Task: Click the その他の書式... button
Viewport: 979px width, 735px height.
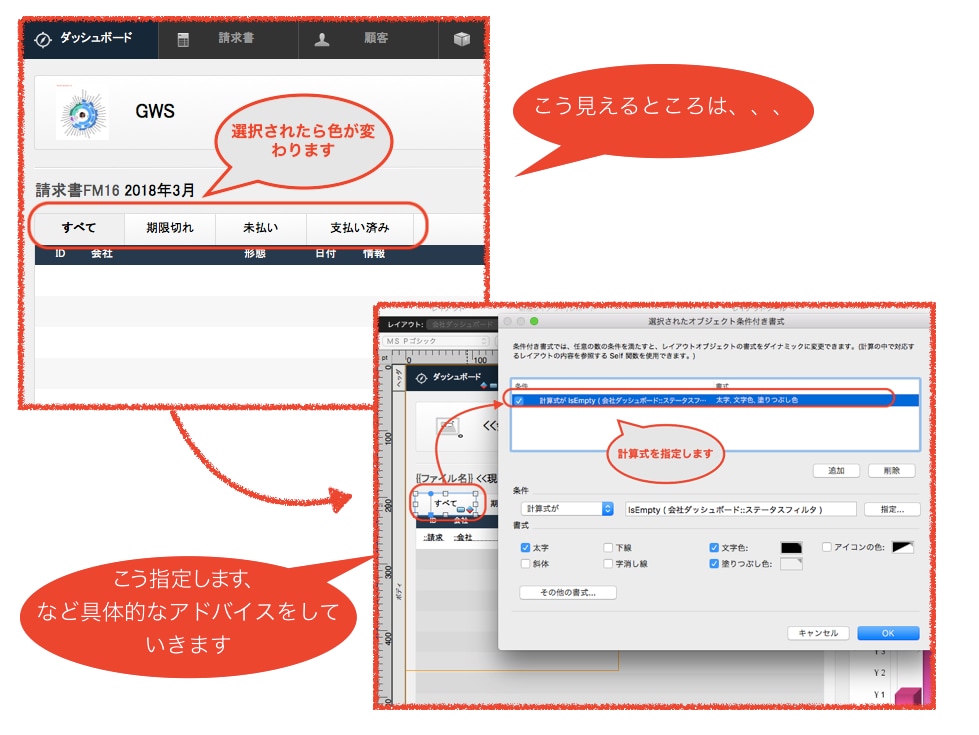Action: pos(568,593)
